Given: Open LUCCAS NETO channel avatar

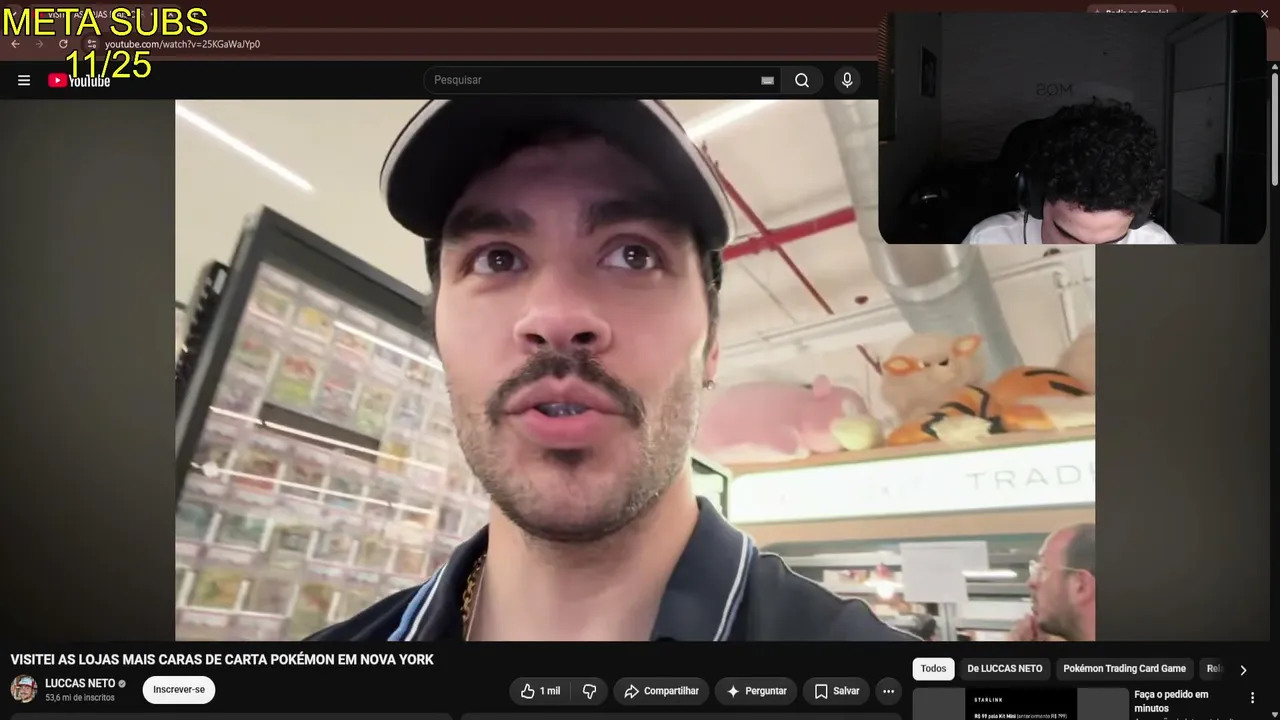Looking at the screenshot, I should 24,689.
